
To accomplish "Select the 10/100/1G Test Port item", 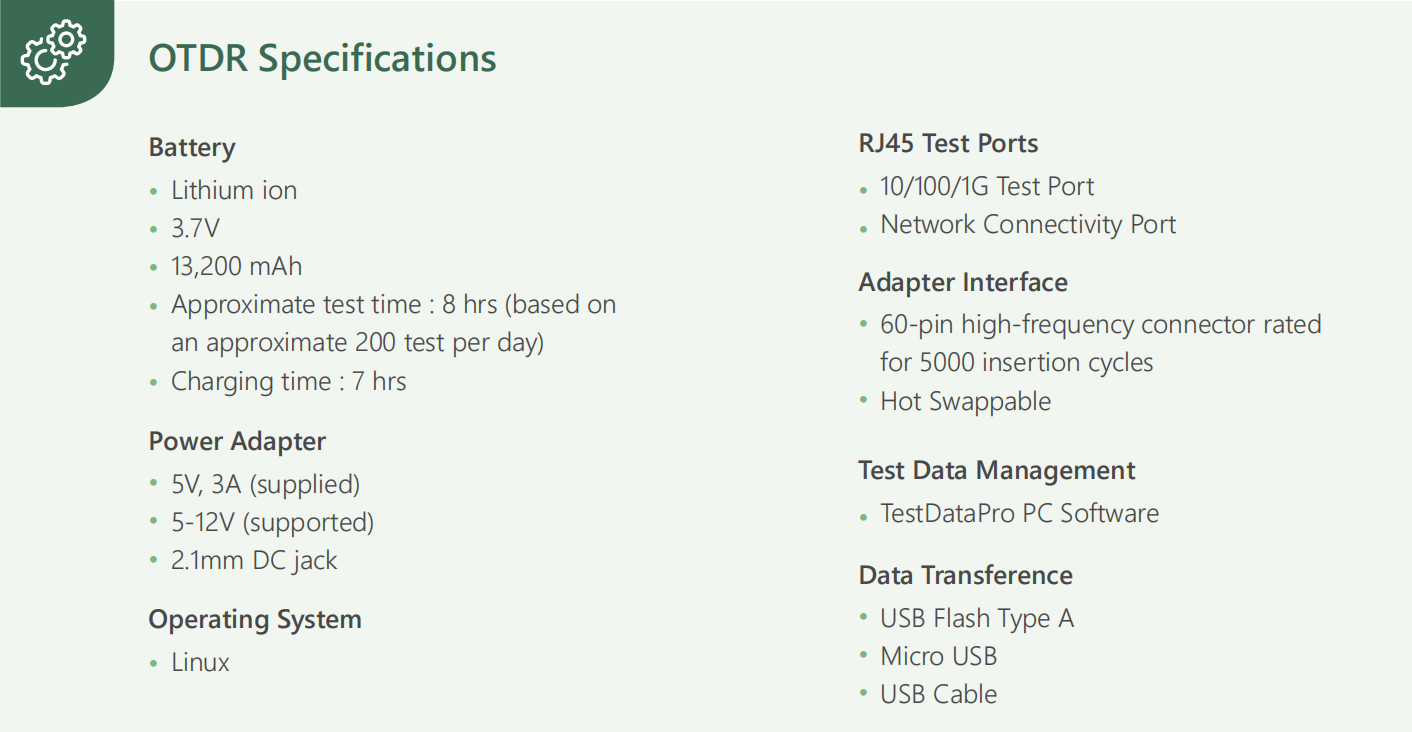I will tap(986, 186).
